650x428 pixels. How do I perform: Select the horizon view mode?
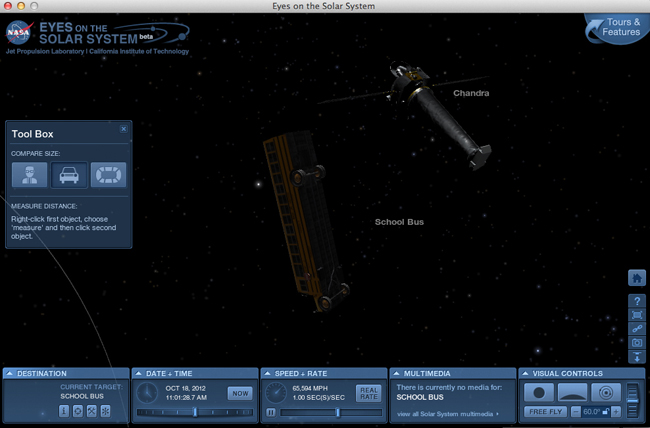(572, 392)
